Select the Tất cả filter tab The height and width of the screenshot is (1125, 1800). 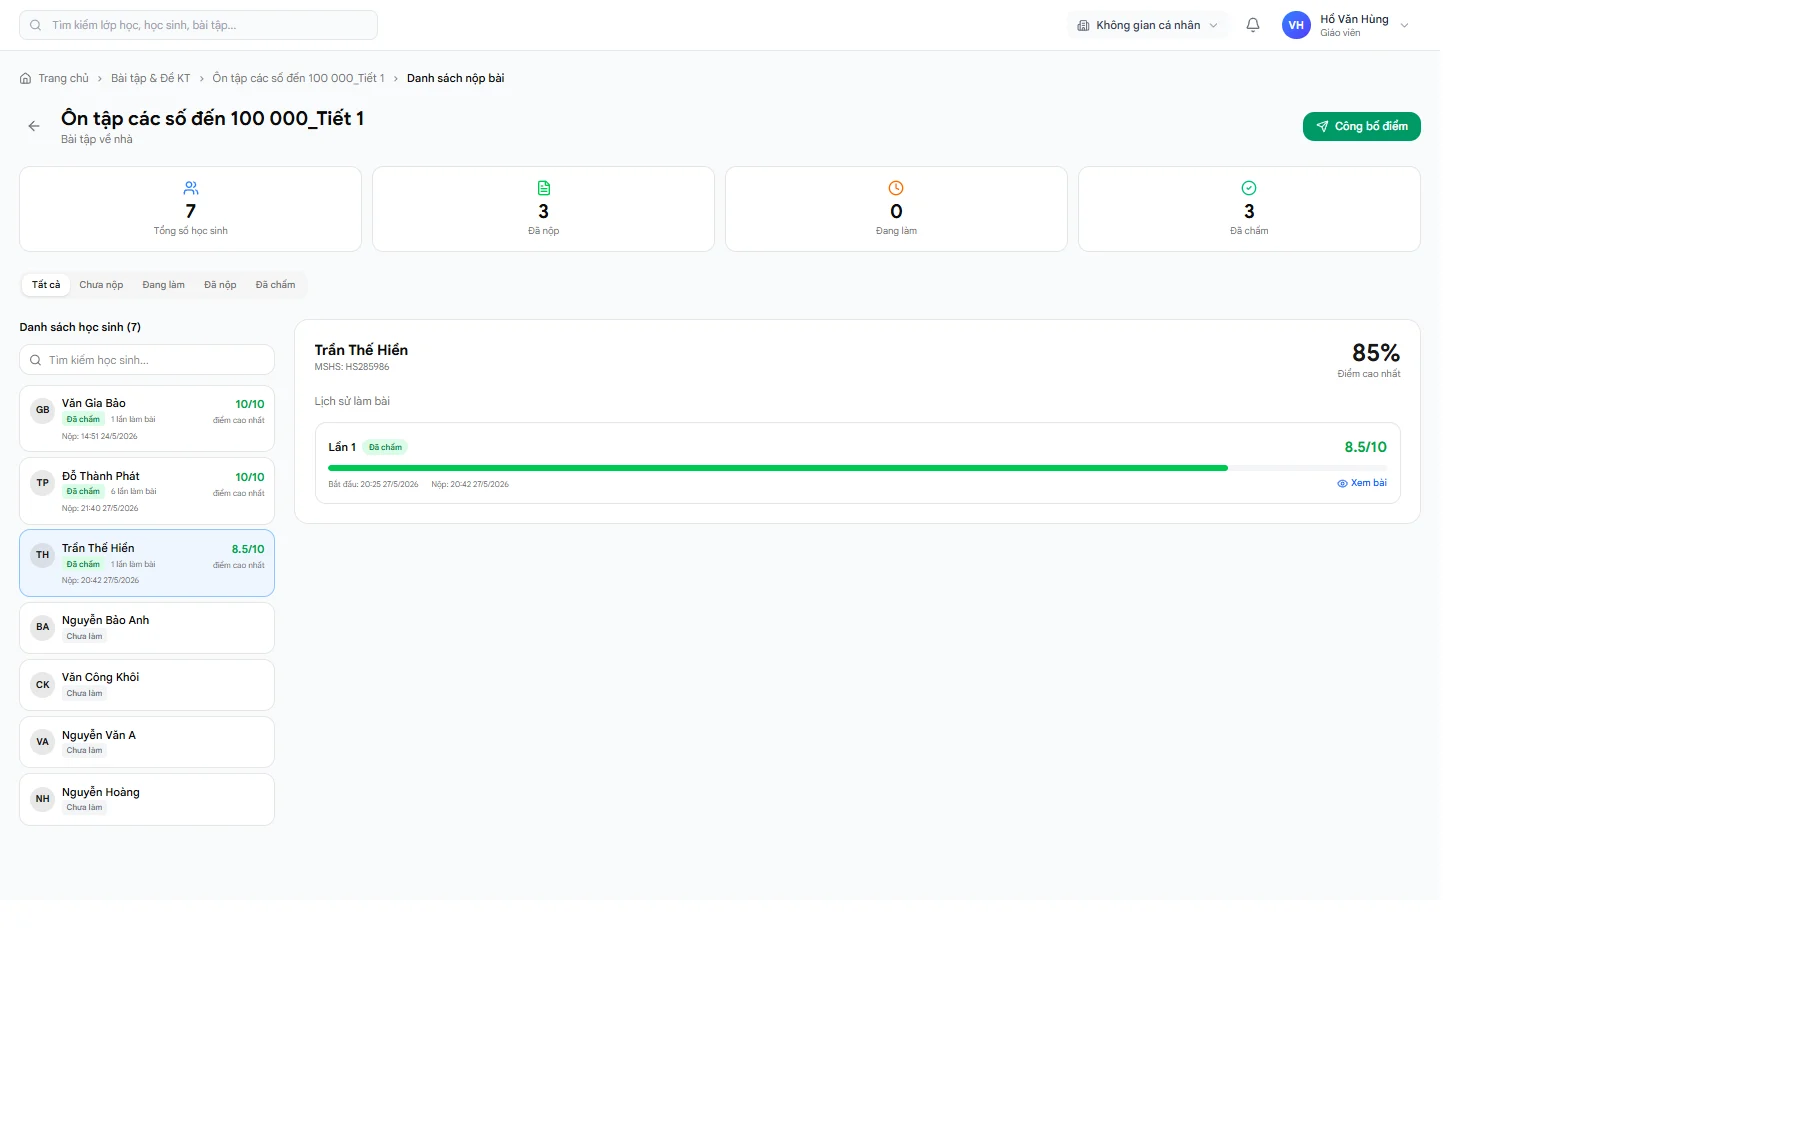(46, 285)
